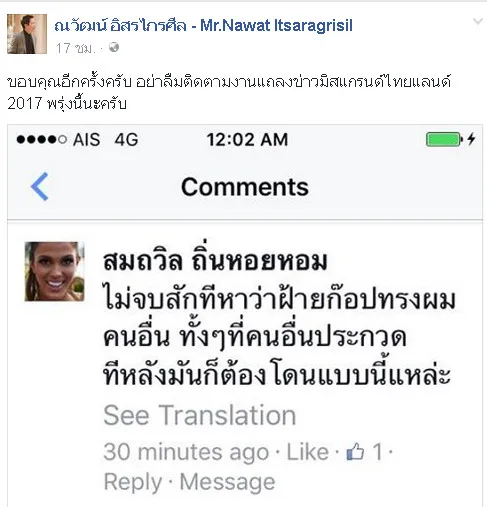Image resolution: width=487 pixels, height=507 pixels.
Task: Click the 30 minutes ago timestamp
Action: click(x=186, y=452)
